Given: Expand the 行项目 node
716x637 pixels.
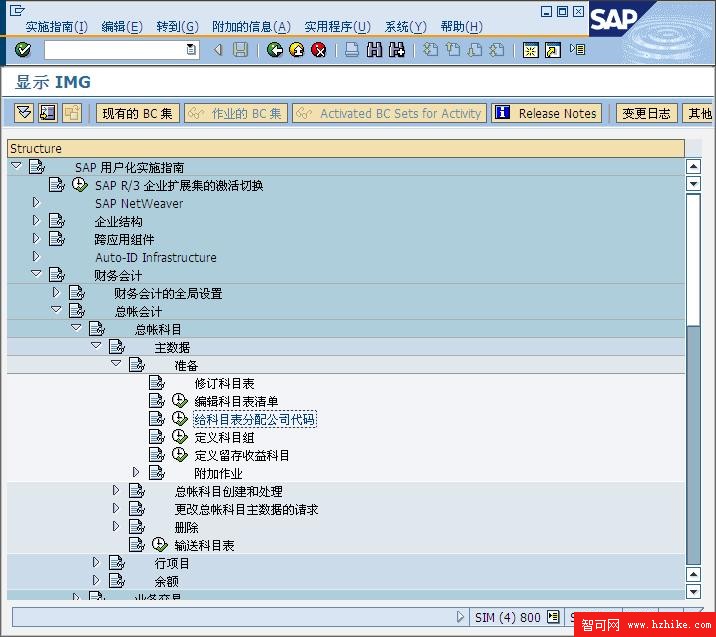Looking at the screenshot, I should click(x=96, y=562).
